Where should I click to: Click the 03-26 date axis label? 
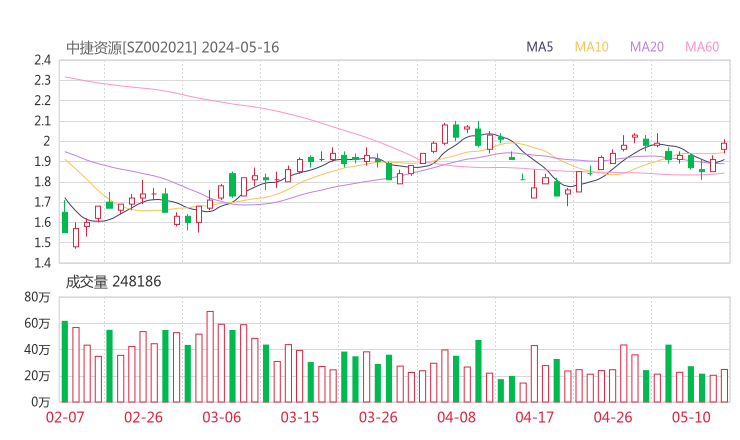coord(378,417)
